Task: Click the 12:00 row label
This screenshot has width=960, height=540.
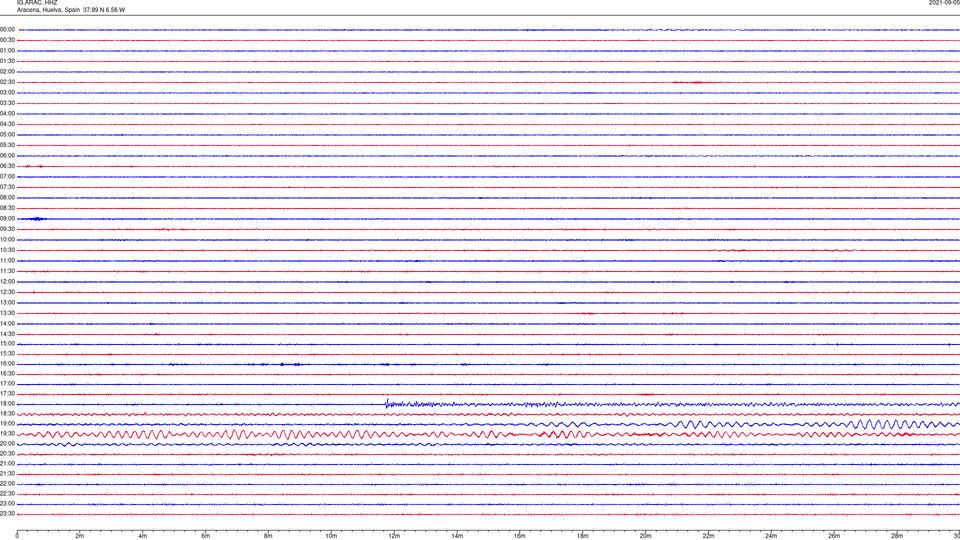Action: click(7, 282)
